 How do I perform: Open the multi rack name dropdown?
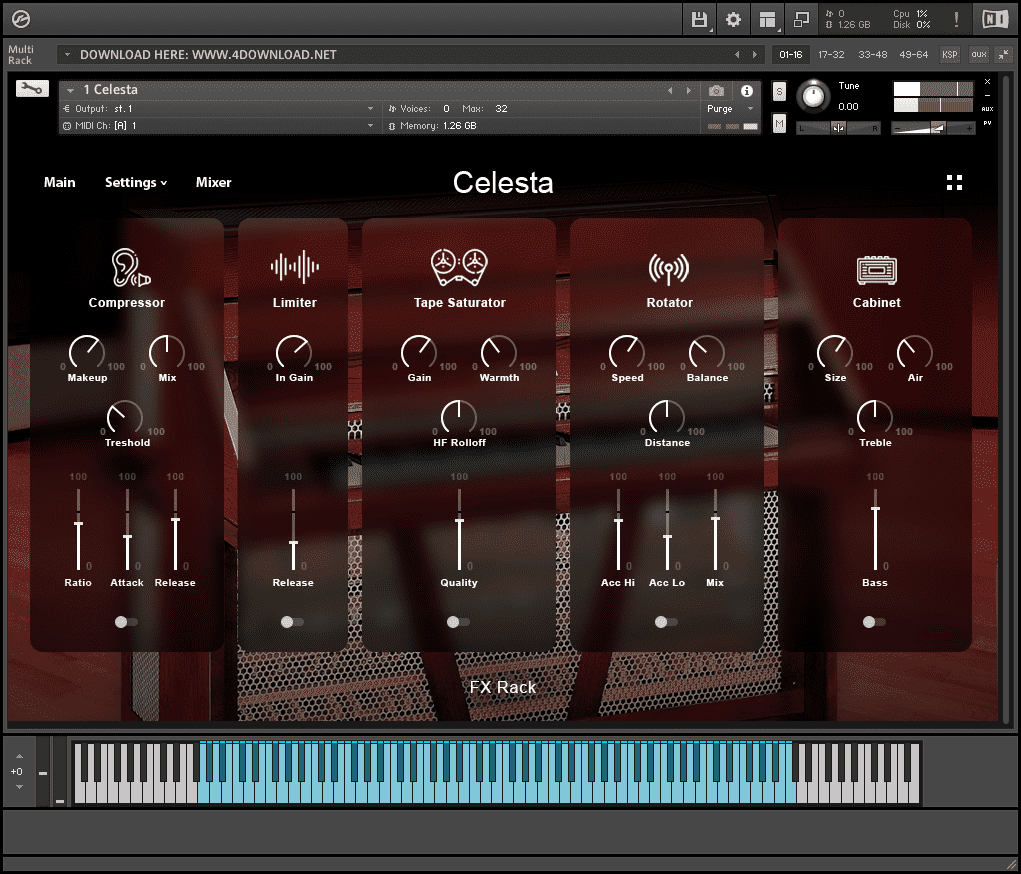67,55
